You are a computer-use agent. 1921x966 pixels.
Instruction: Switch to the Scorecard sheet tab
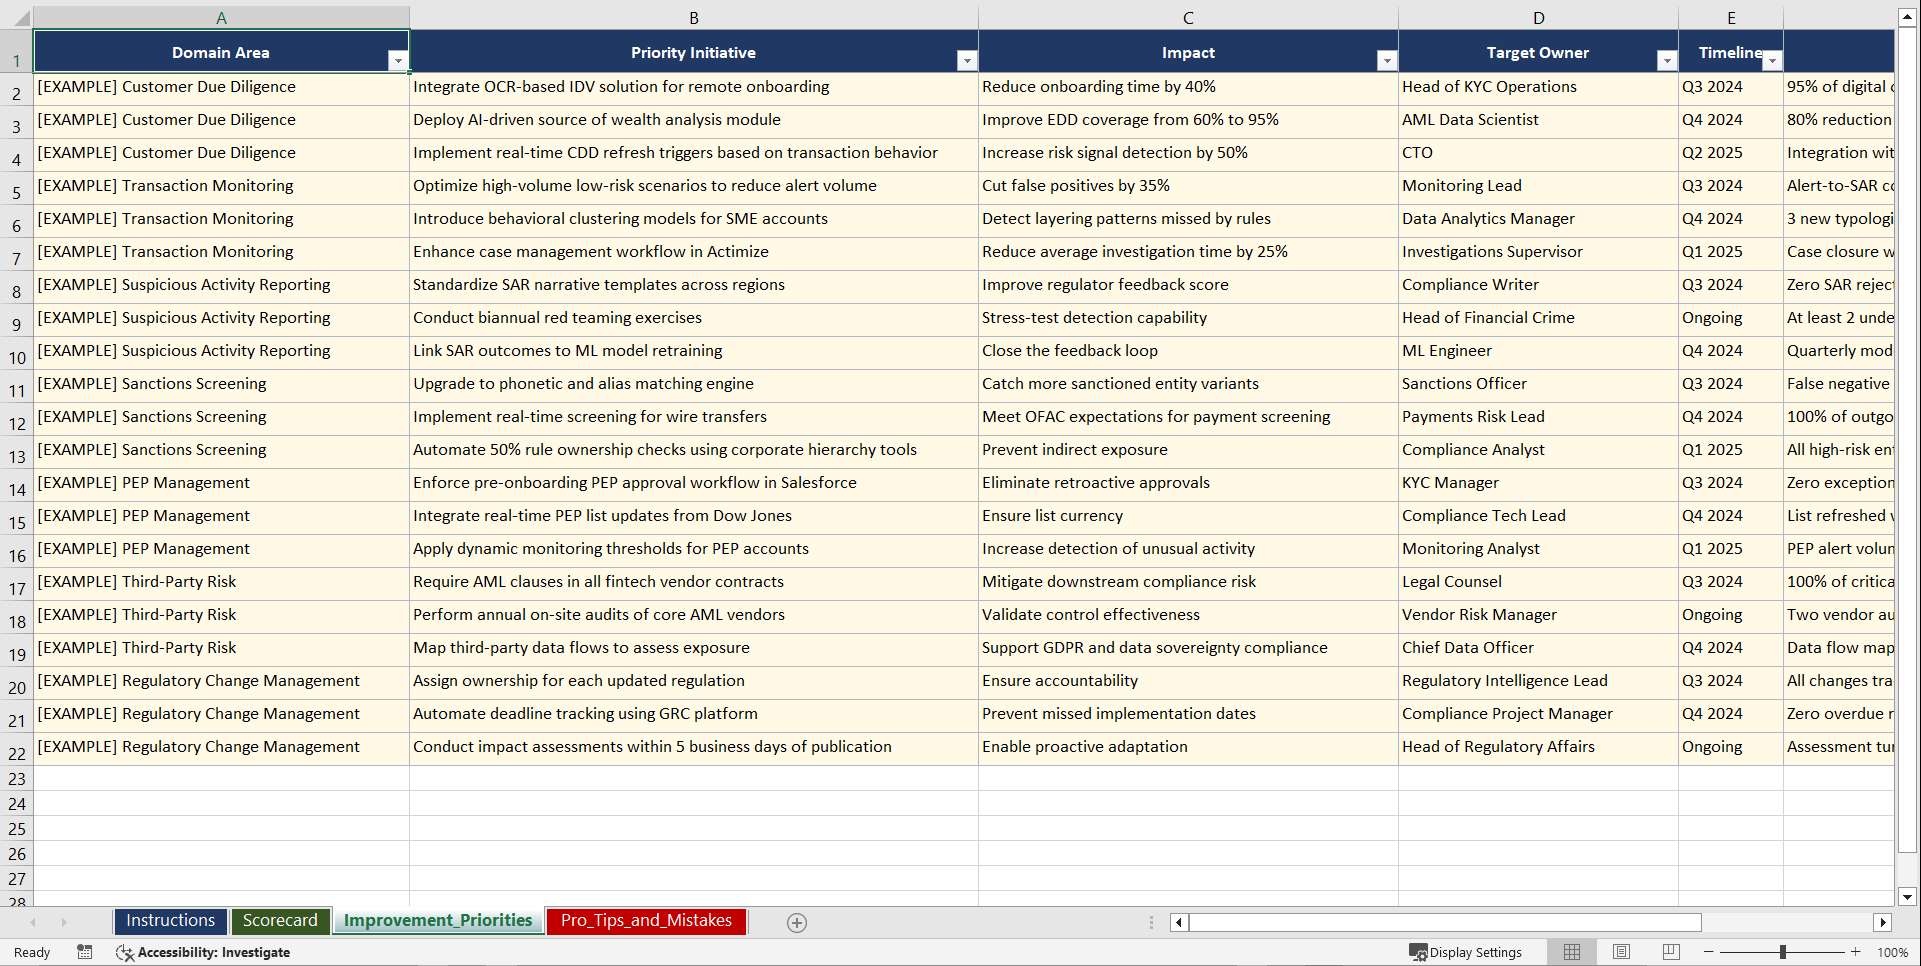280,921
